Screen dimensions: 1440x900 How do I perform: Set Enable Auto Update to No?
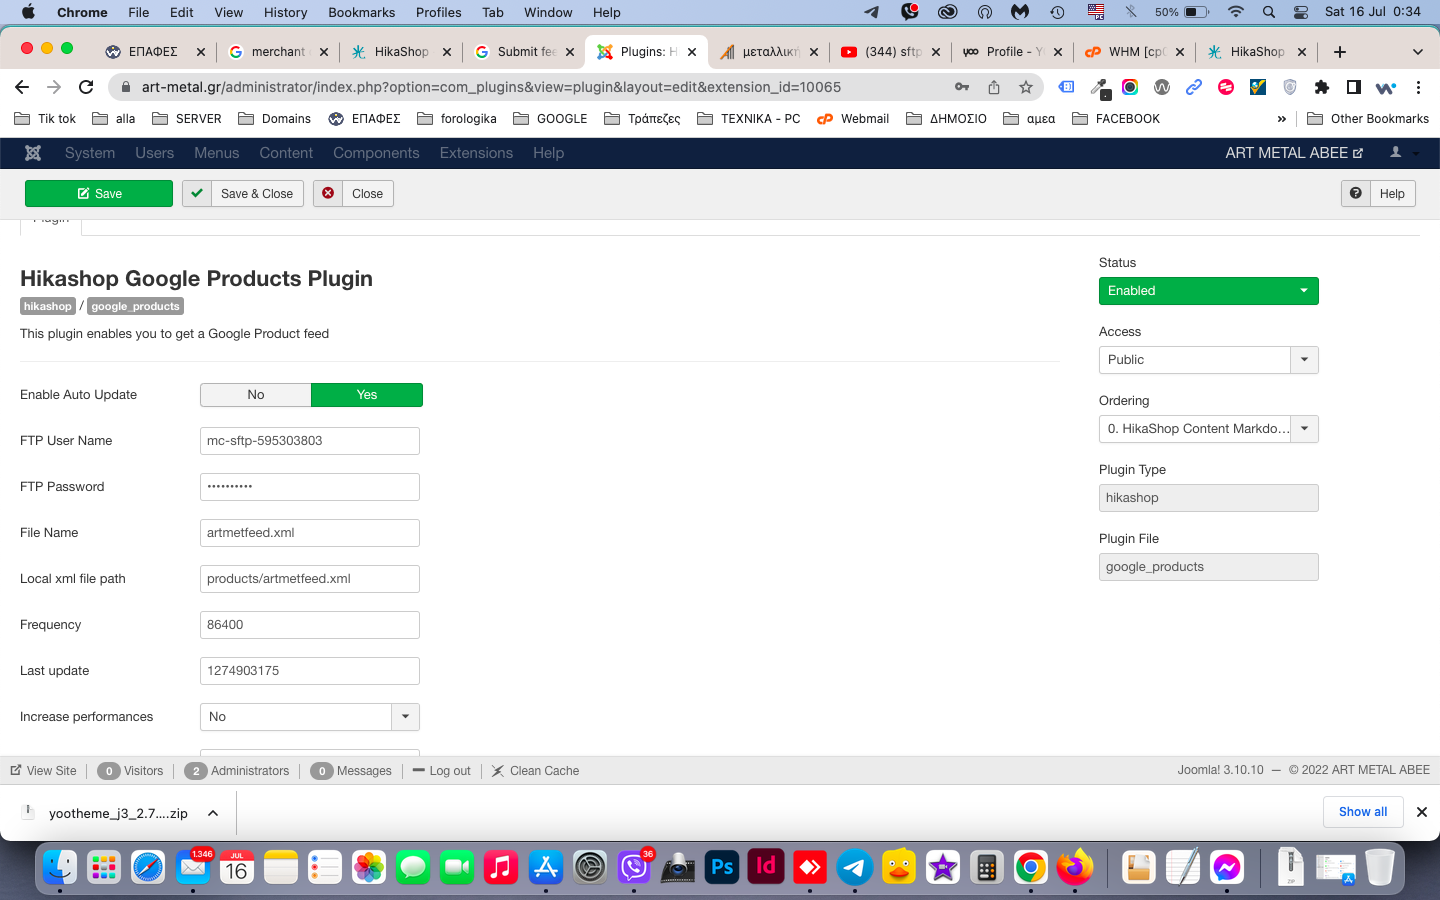(x=256, y=395)
